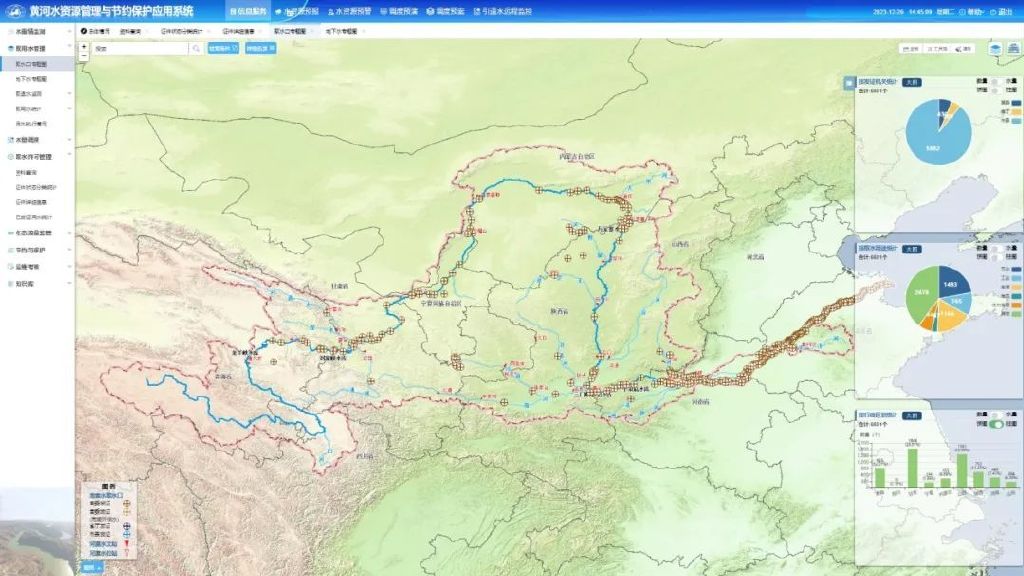
Task: Click the search magnifier icon in the map search bar
Action: [x=197, y=48]
